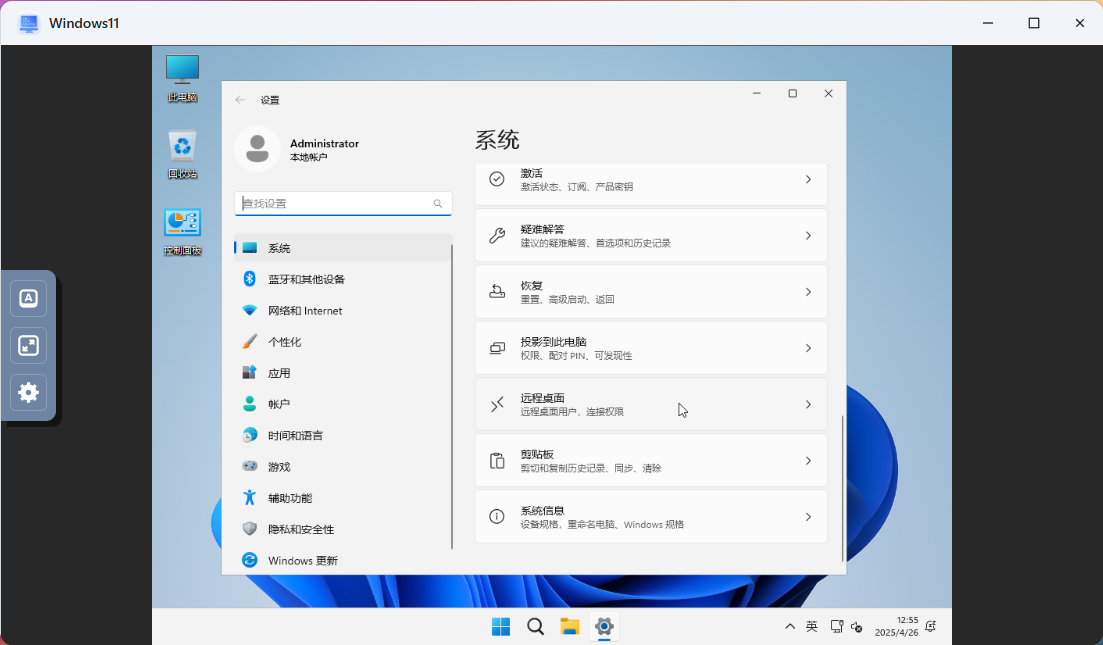Screen dimensions: 1103x645
Task: Select the 回收站 recycle bin icon
Action: pyautogui.click(x=182, y=154)
